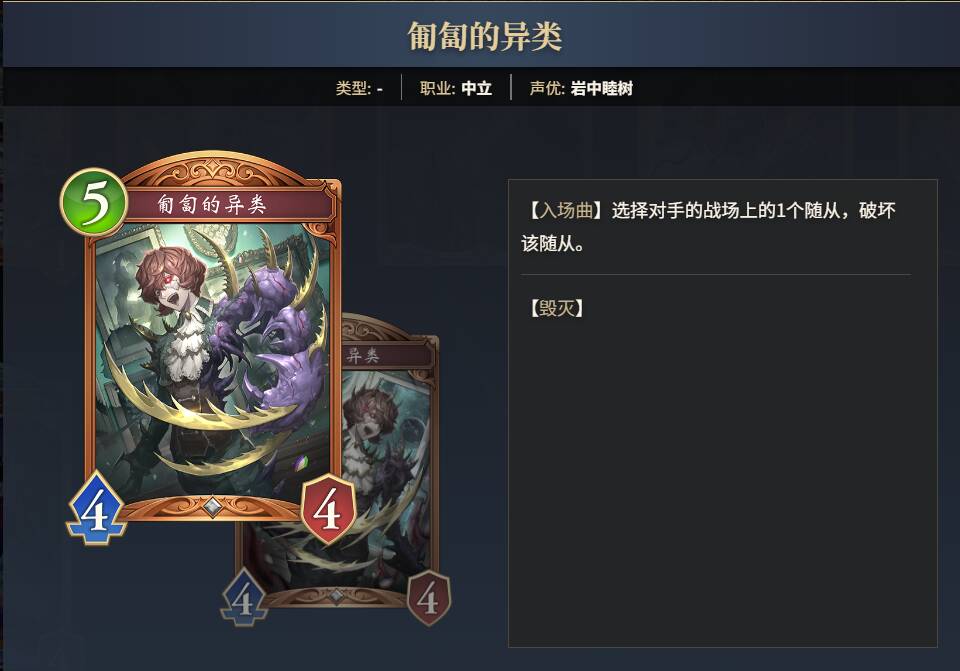
Task: Click the blue attack 4 icon on evolved card
Action: [244, 598]
